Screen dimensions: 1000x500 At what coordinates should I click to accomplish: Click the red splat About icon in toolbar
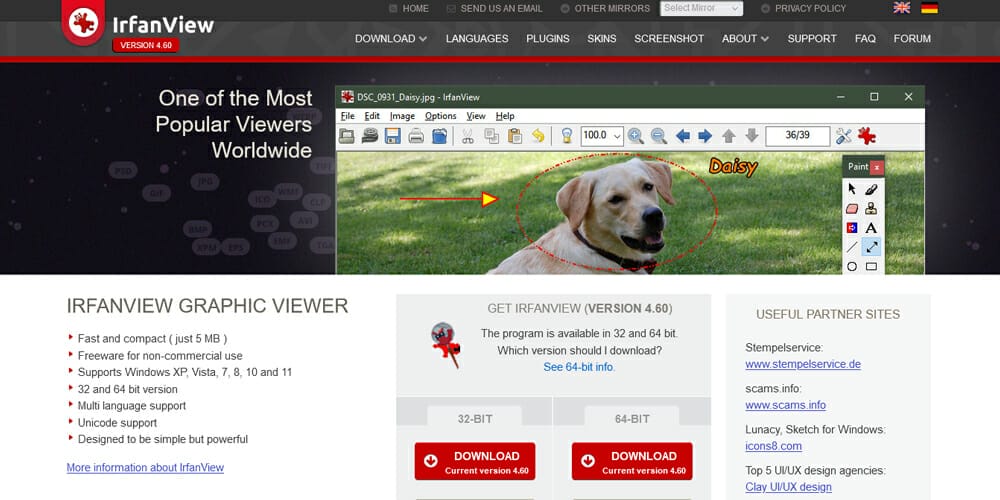pos(866,136)
